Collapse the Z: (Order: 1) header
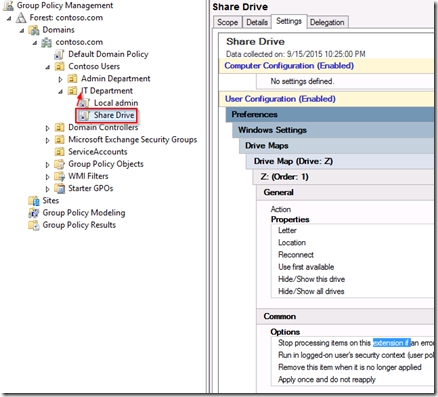 (x=344, y=177)
